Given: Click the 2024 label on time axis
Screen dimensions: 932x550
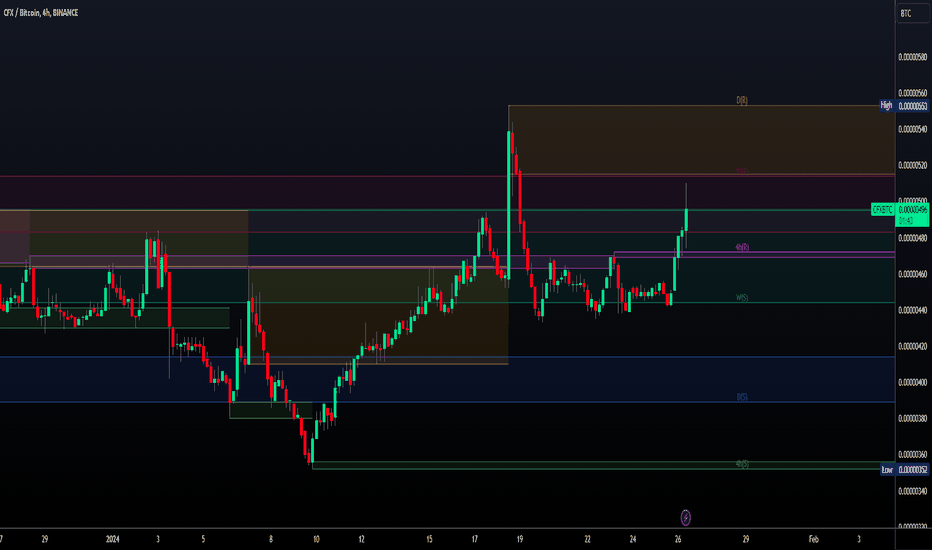Looking at the screenshot, I should 112,539.
